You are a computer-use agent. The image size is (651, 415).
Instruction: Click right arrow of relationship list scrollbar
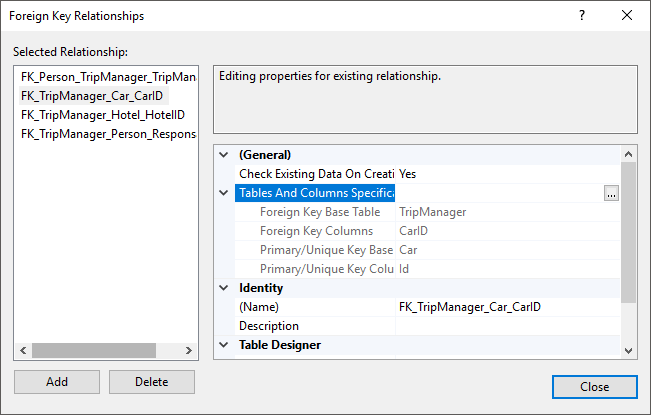click(x=188, y=350)
